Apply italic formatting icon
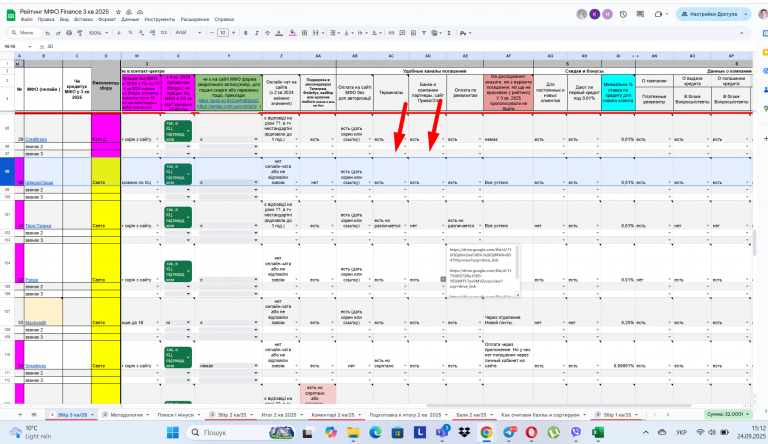Screen dimensions: 768x444 tap(257, 33)
